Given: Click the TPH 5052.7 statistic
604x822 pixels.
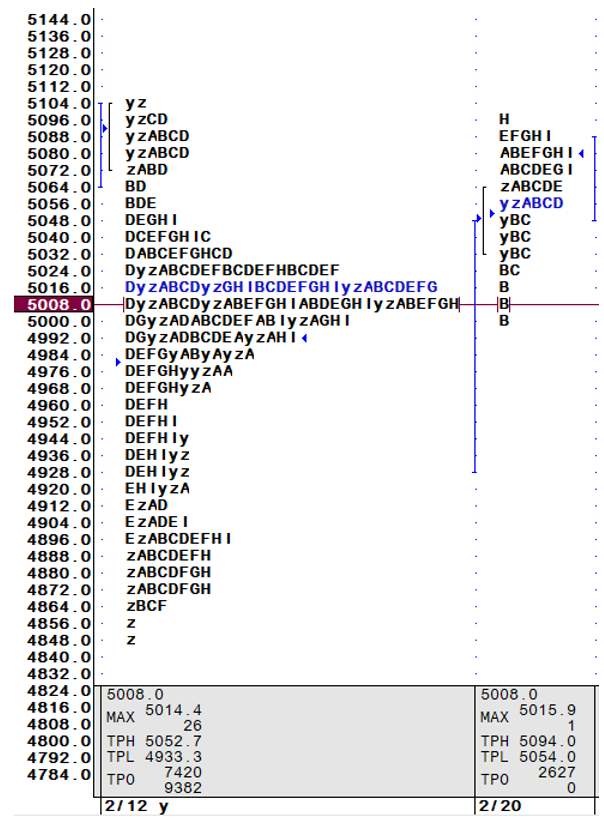Looking at the screenshot, I should (x=153, y=741).
